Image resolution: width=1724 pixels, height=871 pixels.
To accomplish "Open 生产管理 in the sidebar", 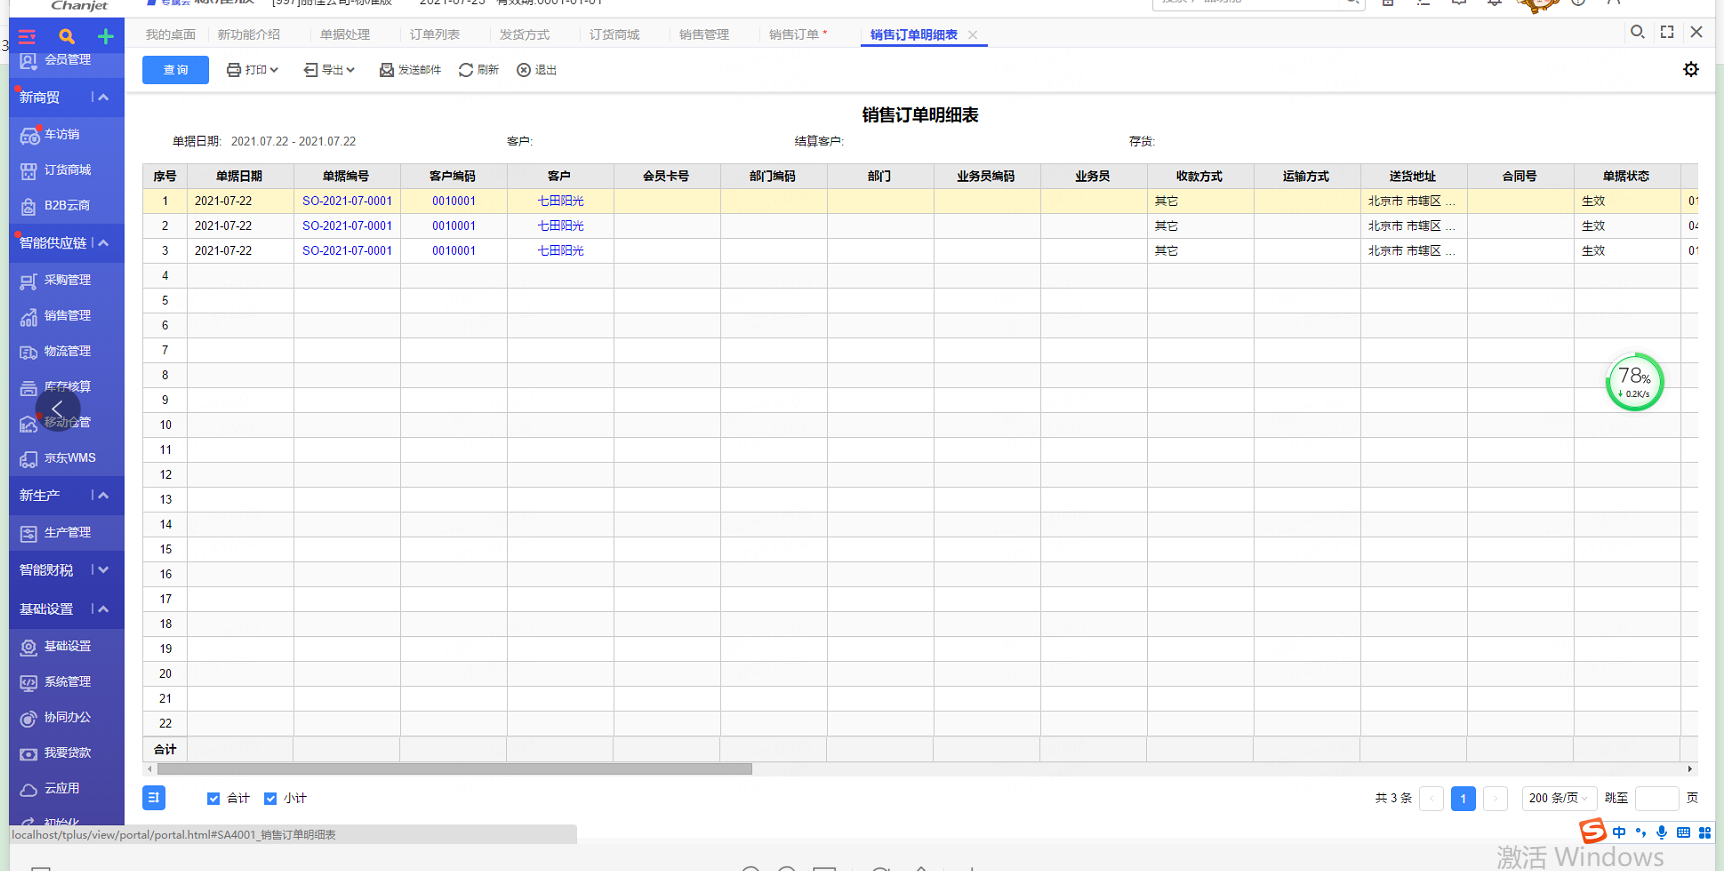I will [x=67, y=533].
